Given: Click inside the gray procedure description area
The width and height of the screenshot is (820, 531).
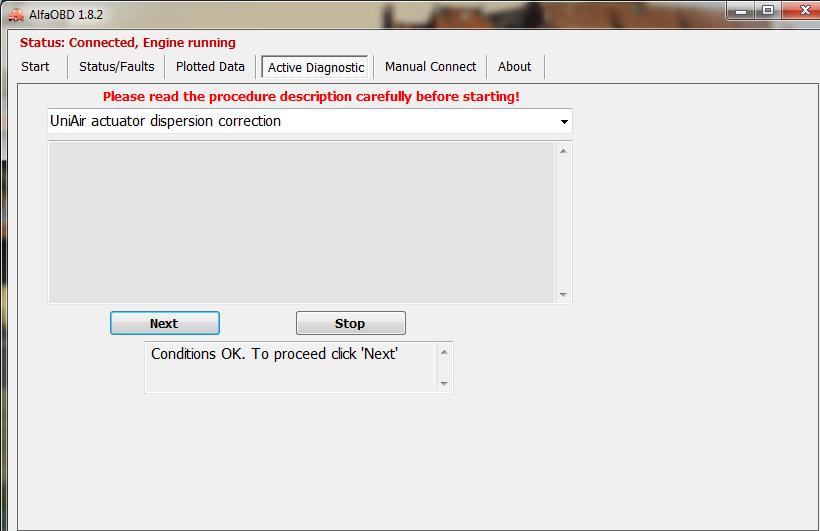Looking at the screenshot, I should pyautogui.click(x=301, y=222).
